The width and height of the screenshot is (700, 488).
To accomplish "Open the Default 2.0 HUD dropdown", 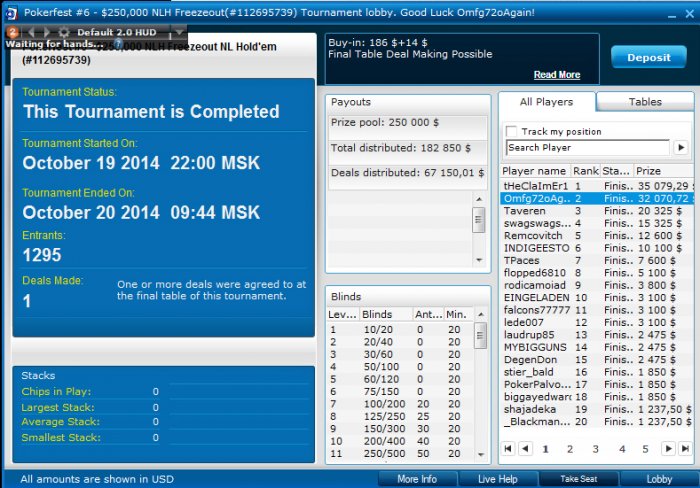I will pos(179,32).
